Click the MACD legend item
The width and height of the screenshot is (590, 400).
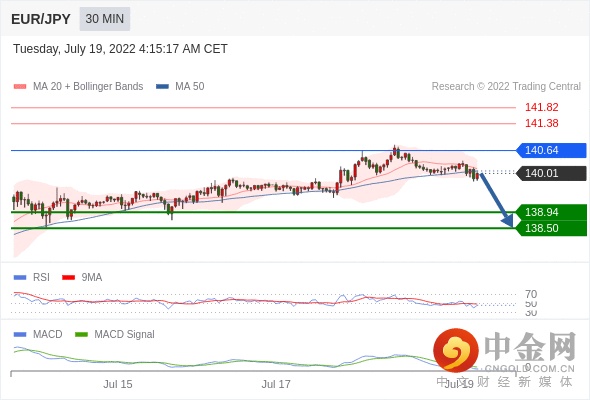pyautogui.click(x=38, y=334)
